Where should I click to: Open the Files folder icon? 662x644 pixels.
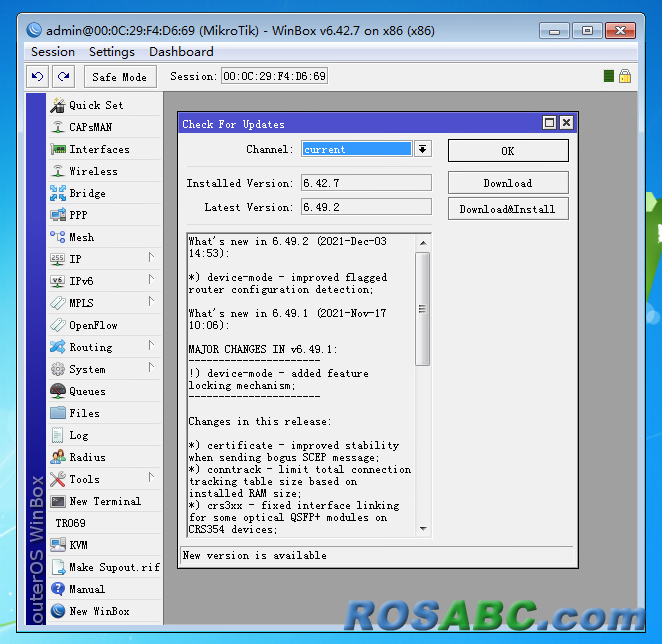pyautogui.click(x=58, y=413)
